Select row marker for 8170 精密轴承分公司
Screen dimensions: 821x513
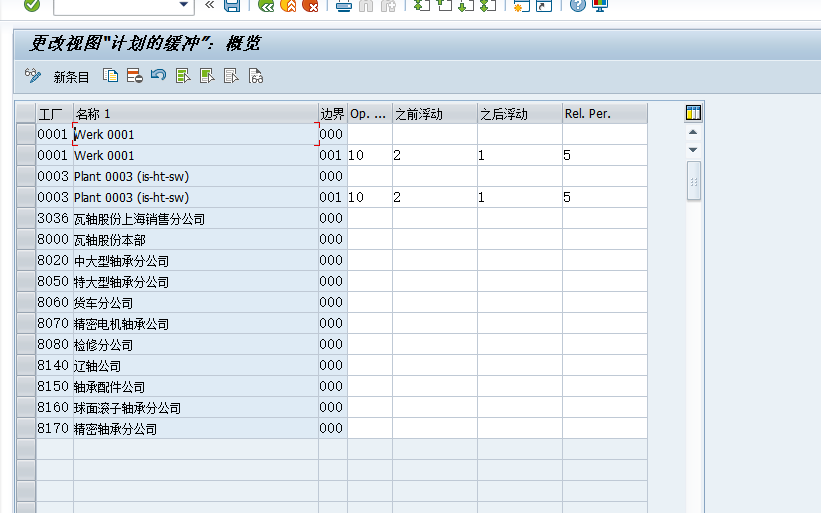pyautogui.click(x=26, y=428)
